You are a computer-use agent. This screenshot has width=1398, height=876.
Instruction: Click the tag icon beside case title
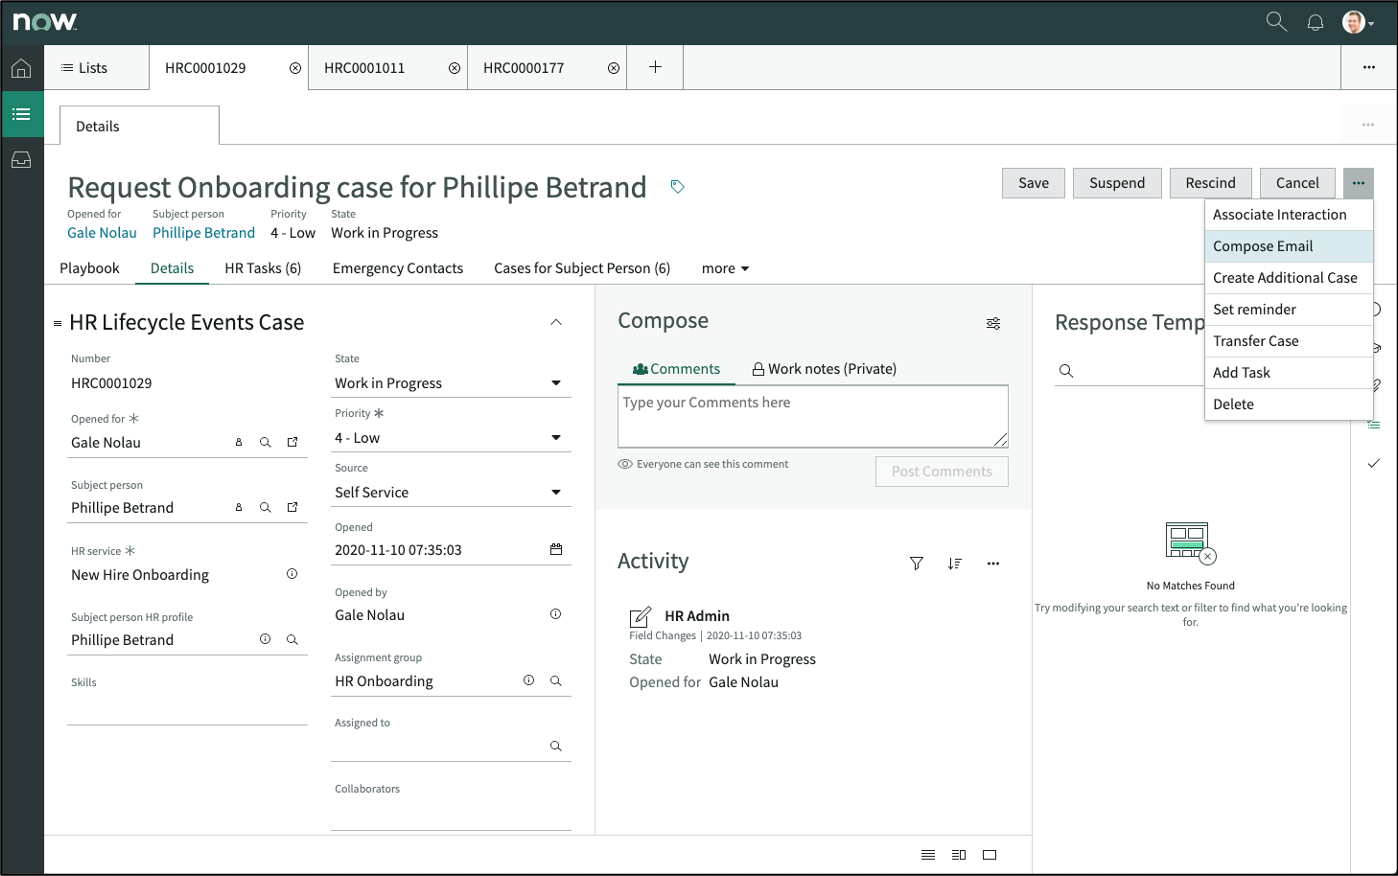pos(677,187)
